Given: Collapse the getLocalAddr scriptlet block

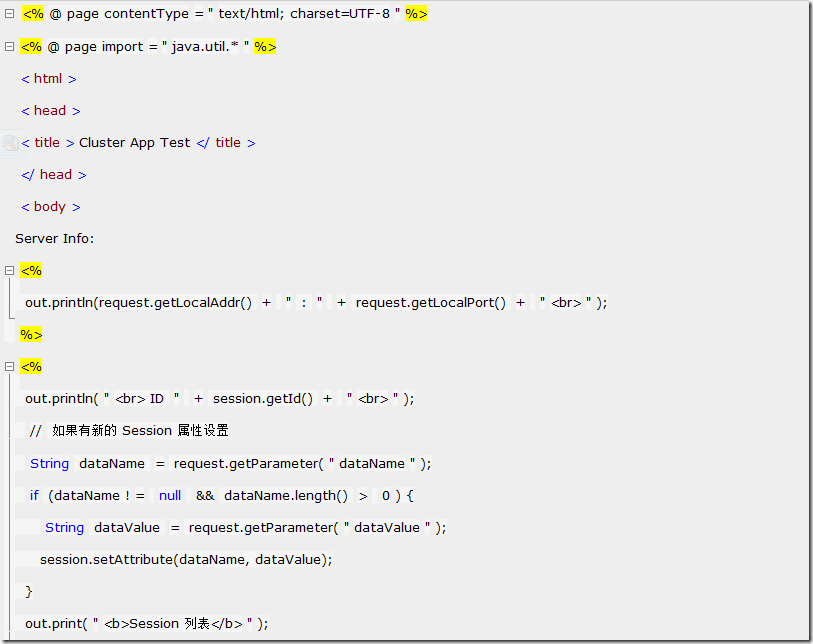Looking at the screenshot, I should [9, 271].
